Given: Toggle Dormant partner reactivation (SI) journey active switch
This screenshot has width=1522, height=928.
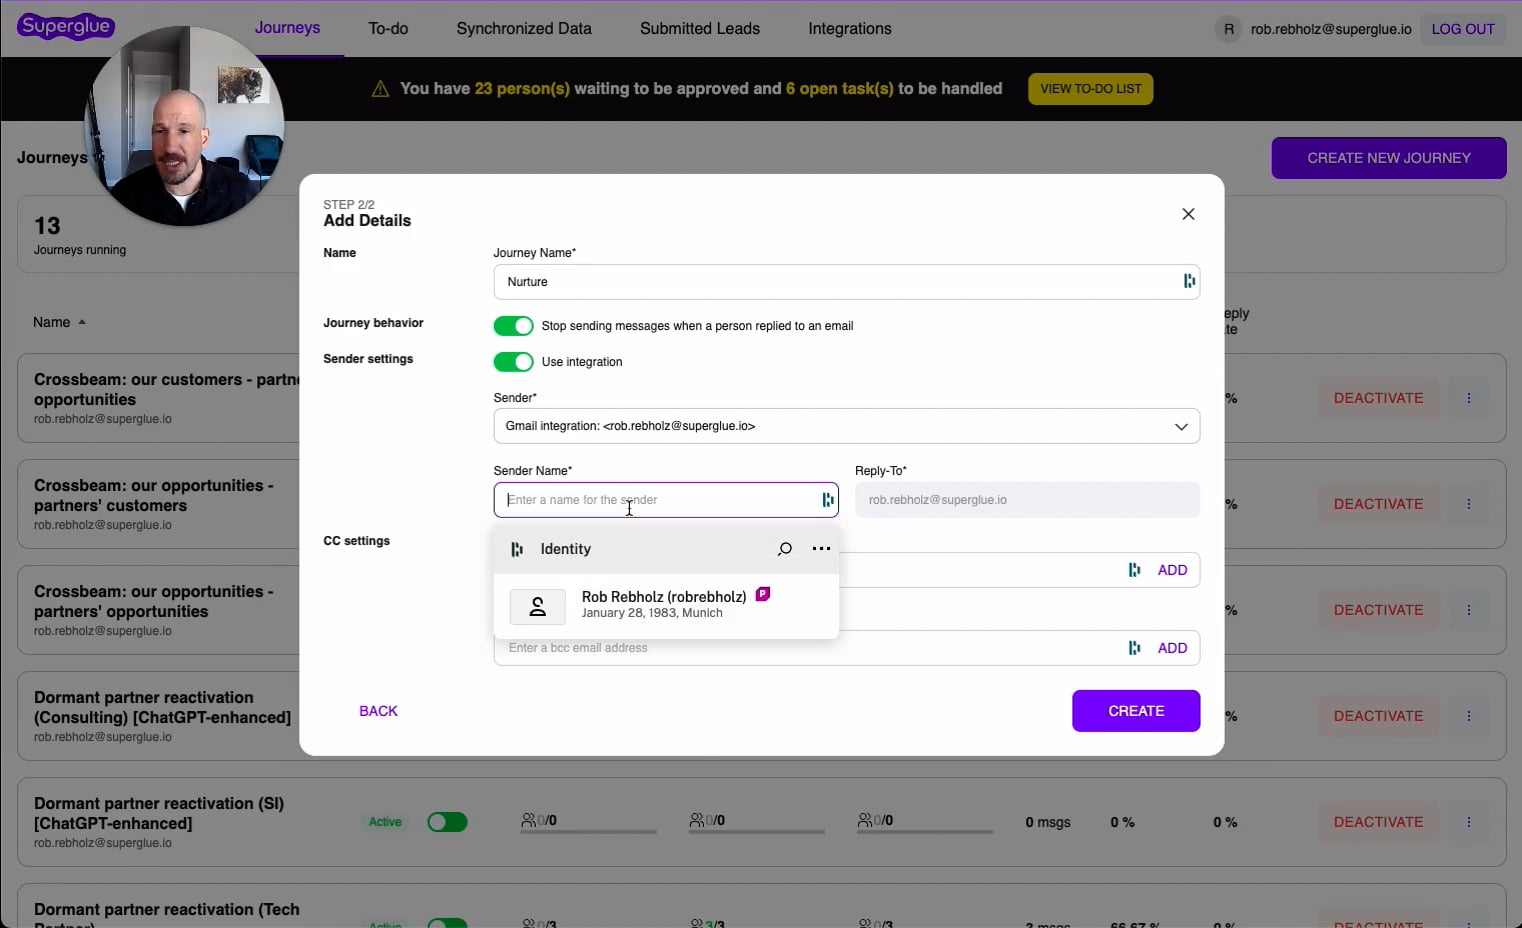Looking at the screenshot, I should 447,822.
